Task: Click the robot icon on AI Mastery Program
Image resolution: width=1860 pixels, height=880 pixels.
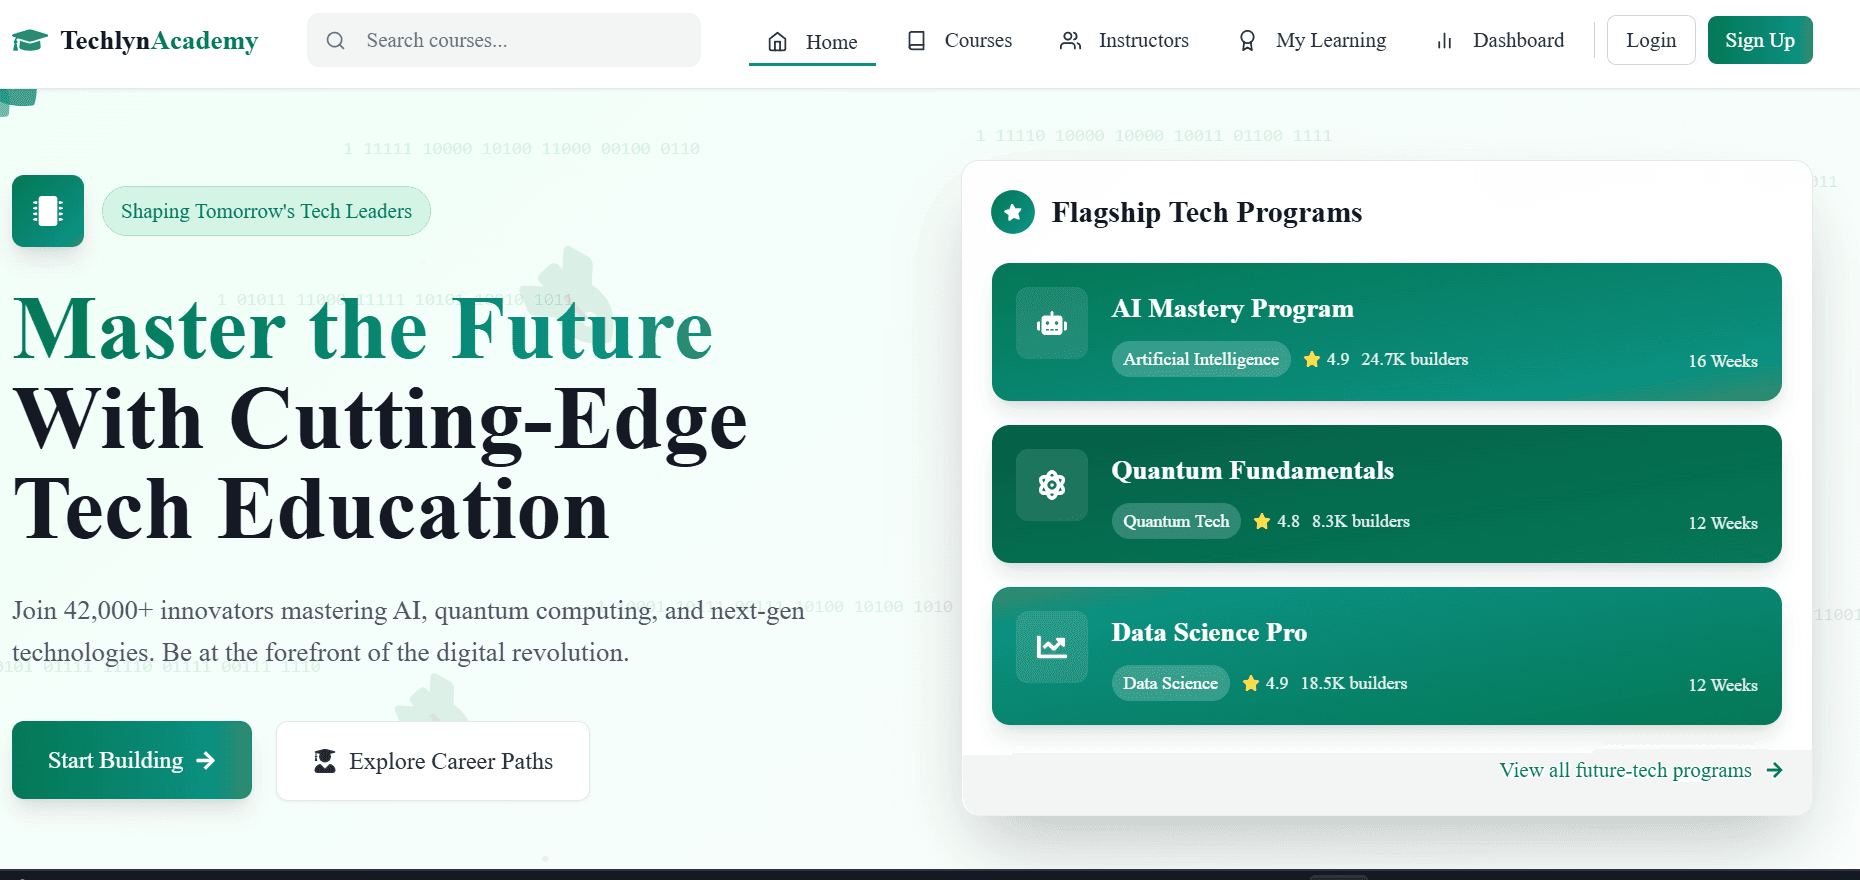Action: 1052,323
